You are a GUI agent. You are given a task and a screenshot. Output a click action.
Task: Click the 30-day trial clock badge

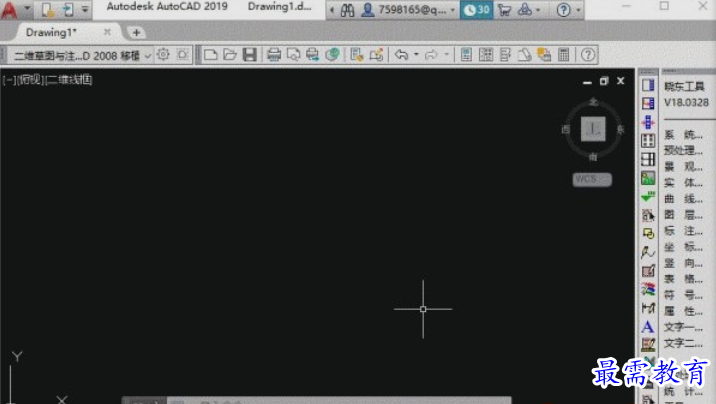click(x=476, y=10)
